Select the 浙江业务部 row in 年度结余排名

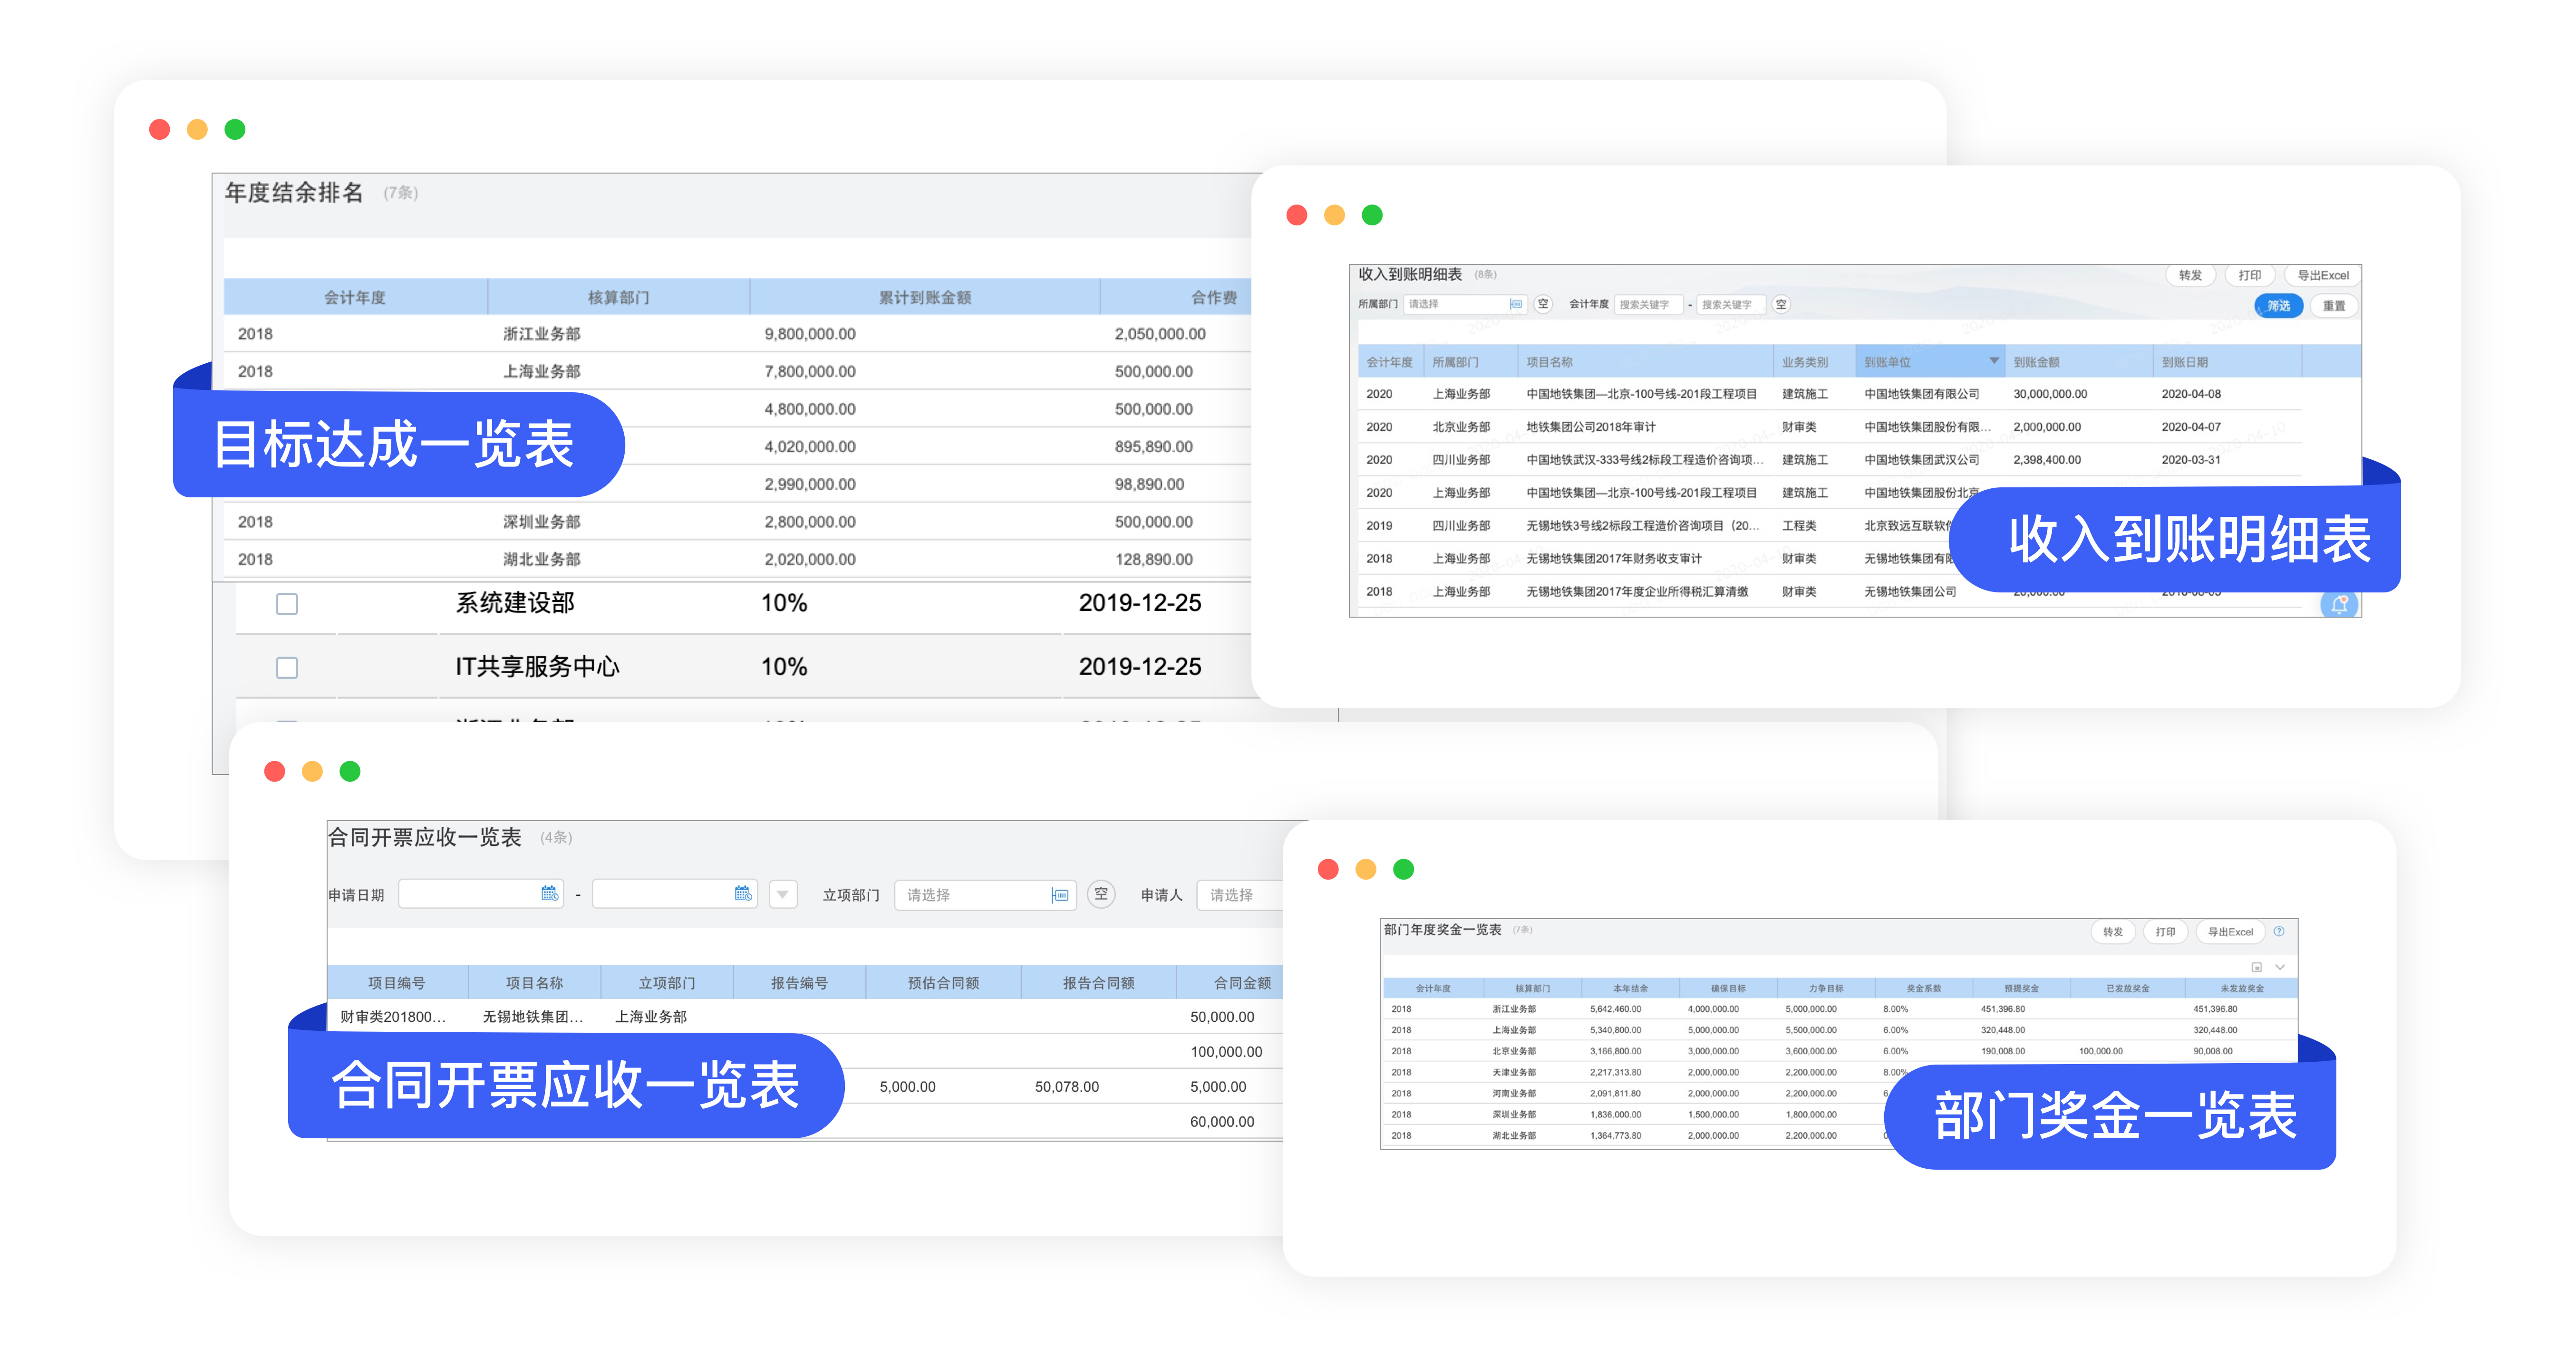coord(737,334)
